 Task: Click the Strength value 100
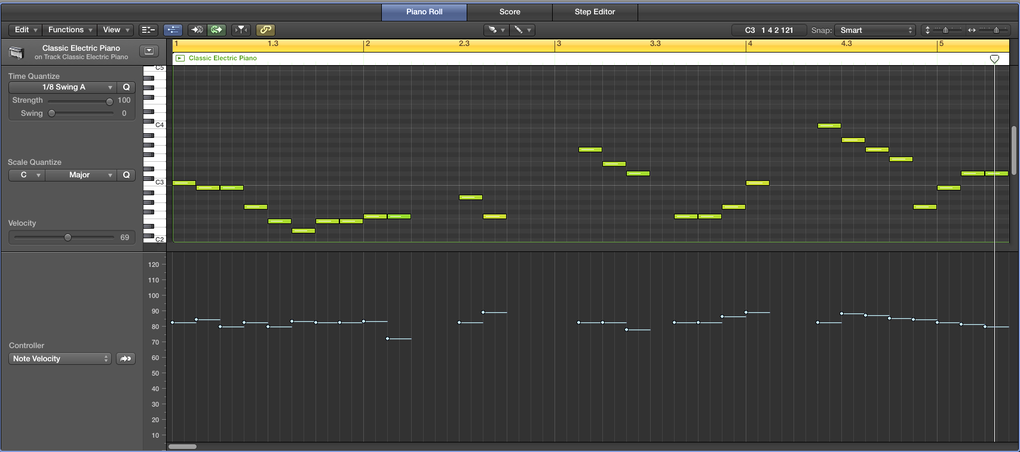pos(124,101)
